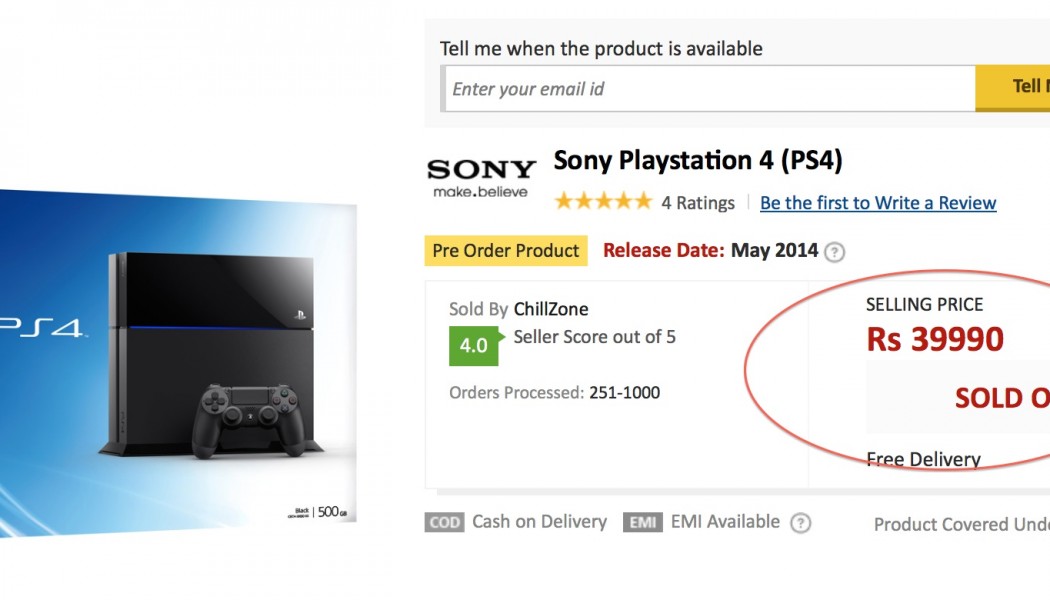
Task: Click the Pre Order Product badge
Action: (506, 251)
